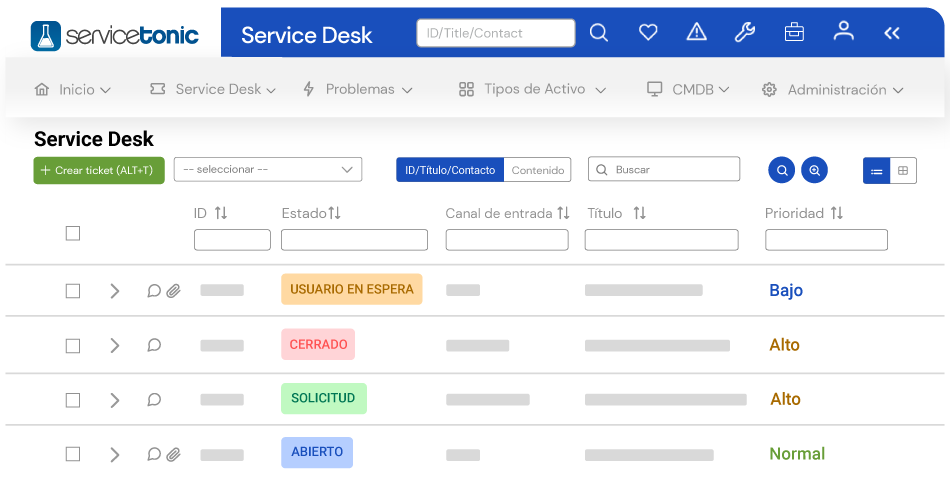
Task: Focus the Canal de entrada filter field
Action: point(507,240)
